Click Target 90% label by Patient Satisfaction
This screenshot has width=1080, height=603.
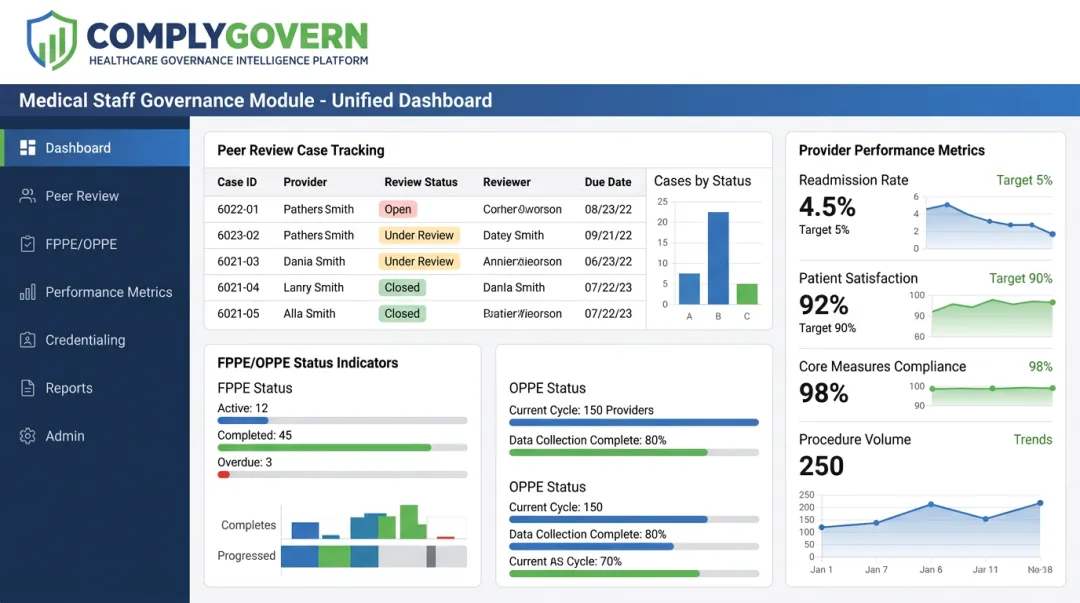tap(1021, 278)
